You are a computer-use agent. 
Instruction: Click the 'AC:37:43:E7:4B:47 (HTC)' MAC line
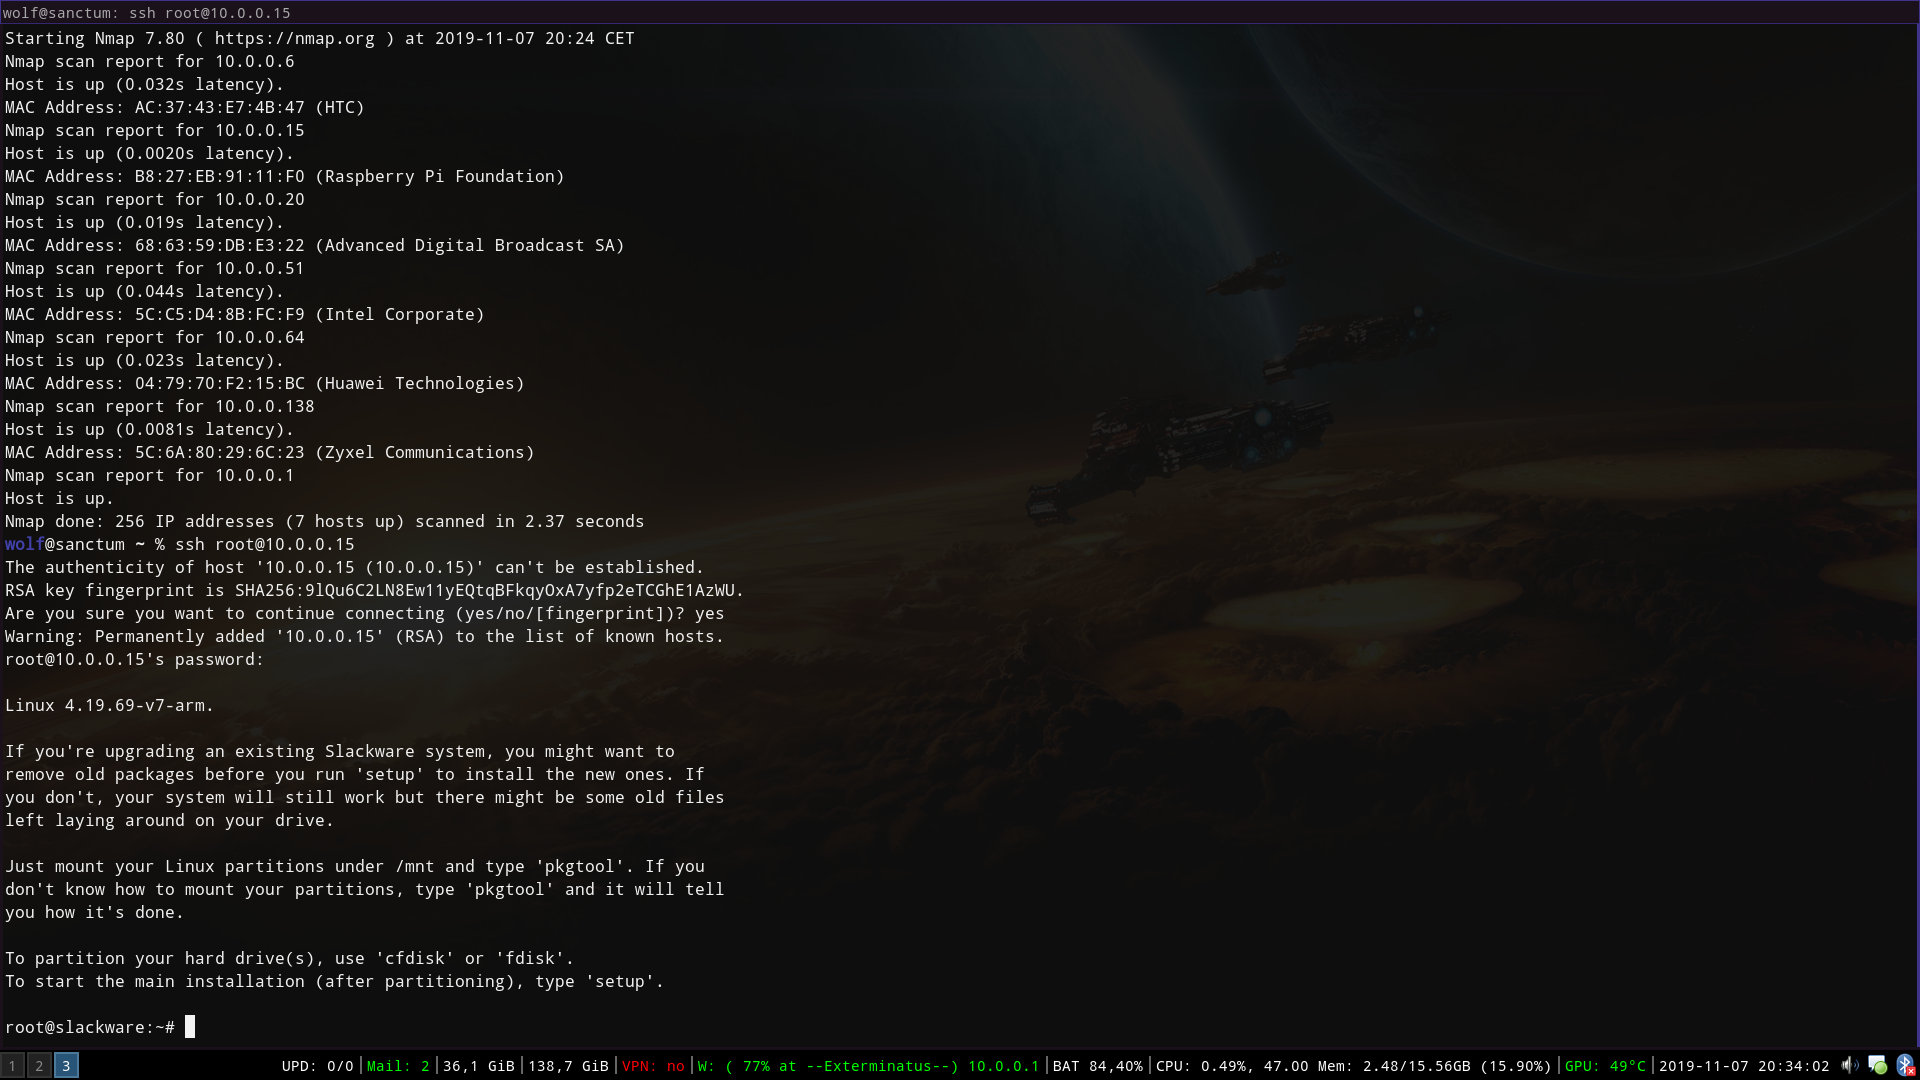tap(185, 107)
